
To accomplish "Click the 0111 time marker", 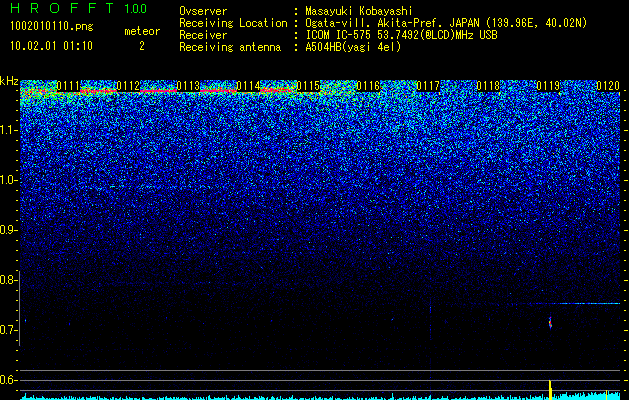I will (68, 86).
